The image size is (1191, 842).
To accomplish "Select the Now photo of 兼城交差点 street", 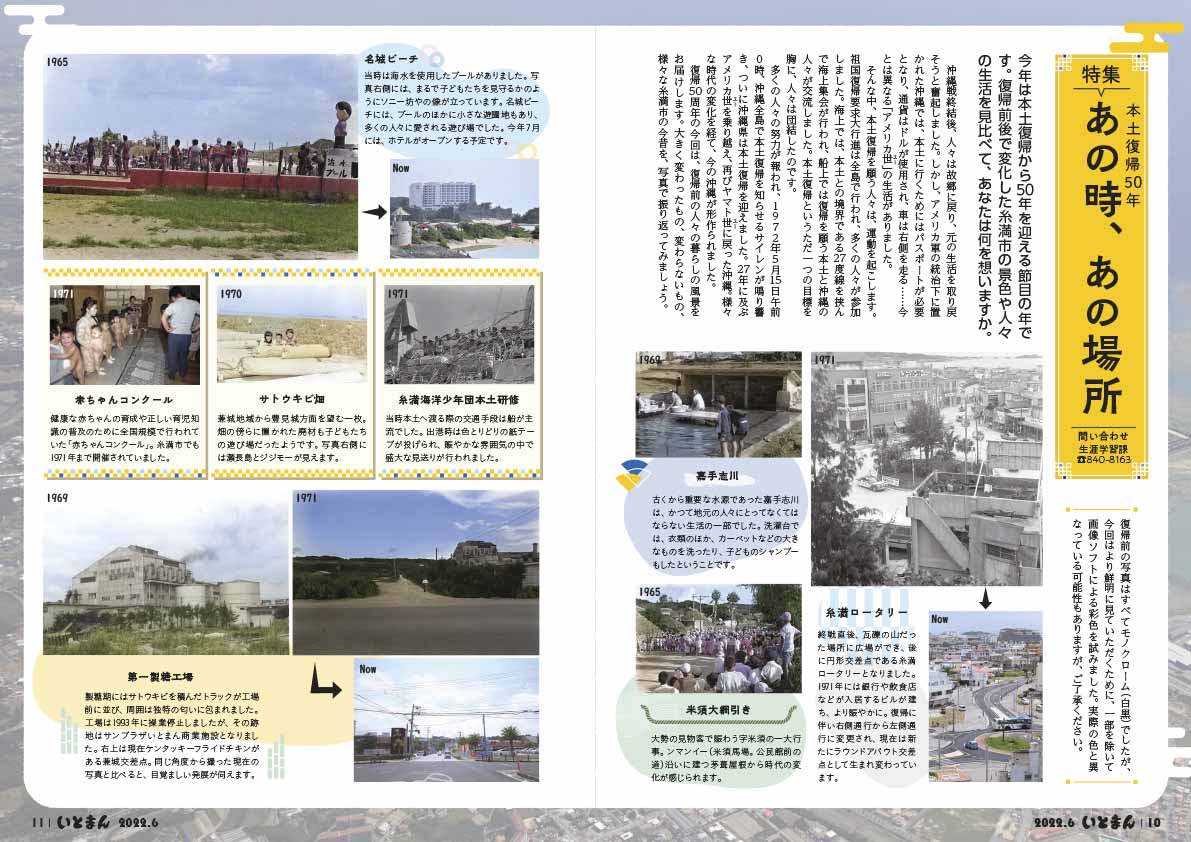I will (x=447, y=720).
